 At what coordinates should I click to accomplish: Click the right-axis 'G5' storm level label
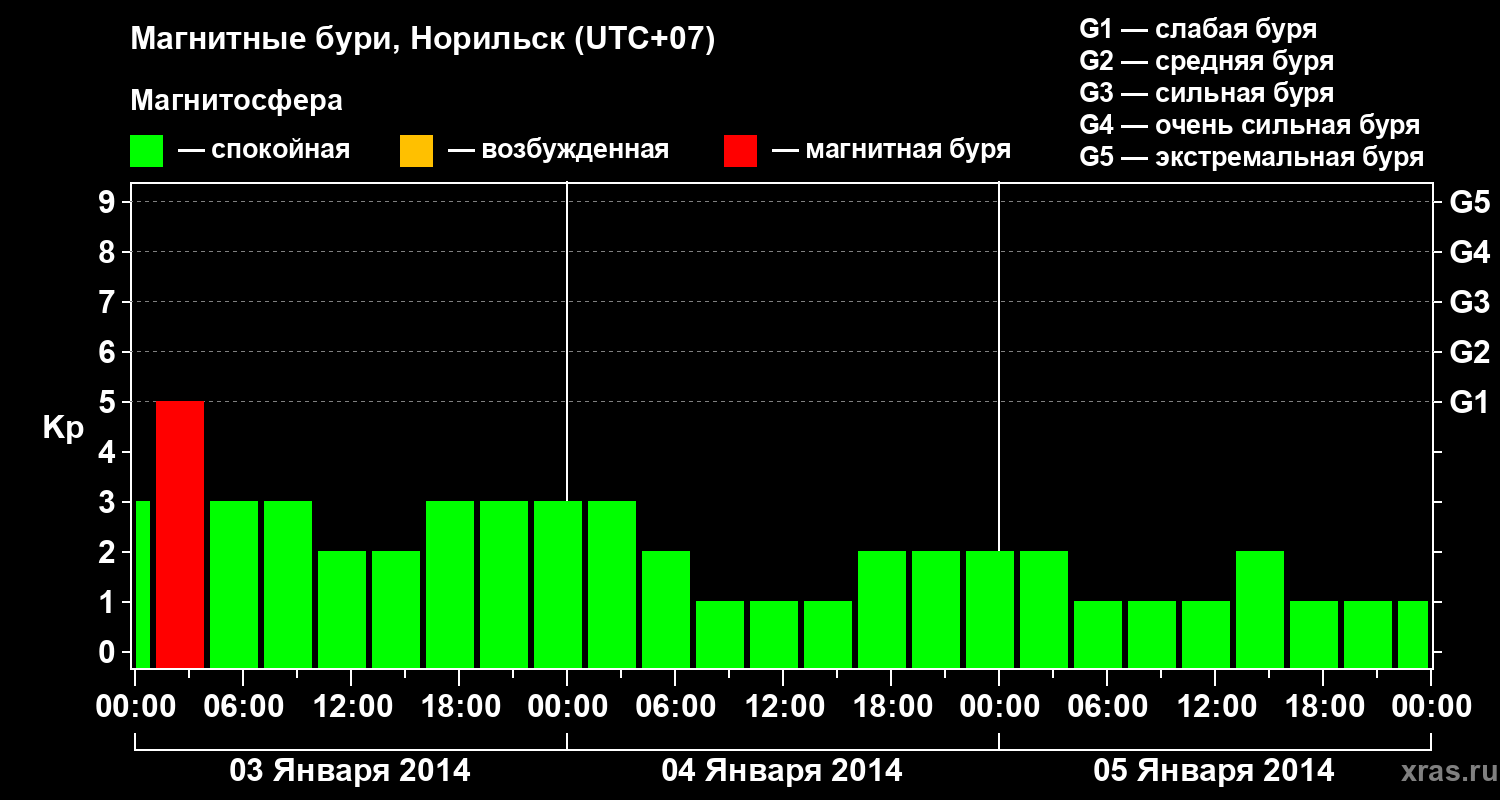pos(1469,202)
